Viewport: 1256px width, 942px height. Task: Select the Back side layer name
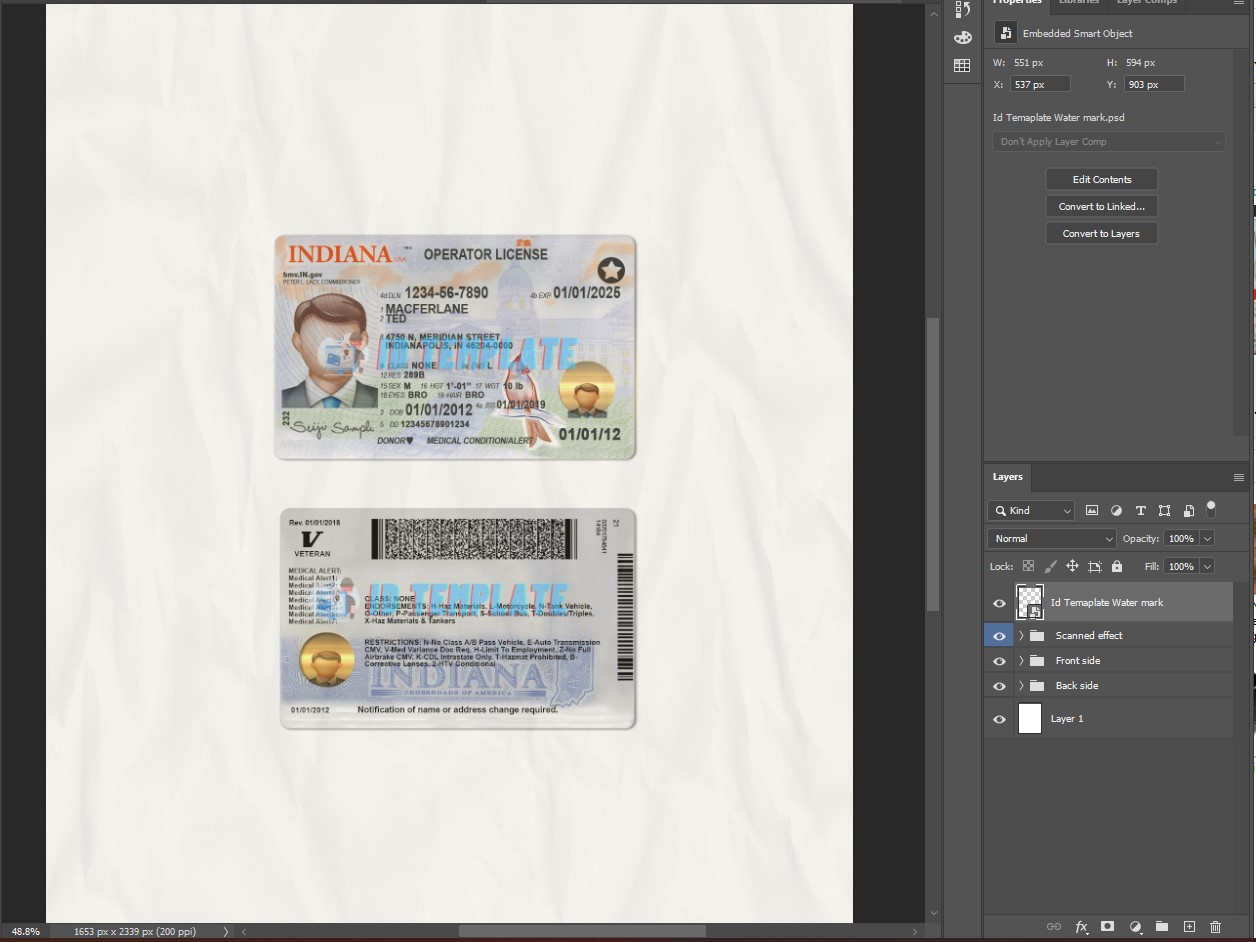(1077, 686)
